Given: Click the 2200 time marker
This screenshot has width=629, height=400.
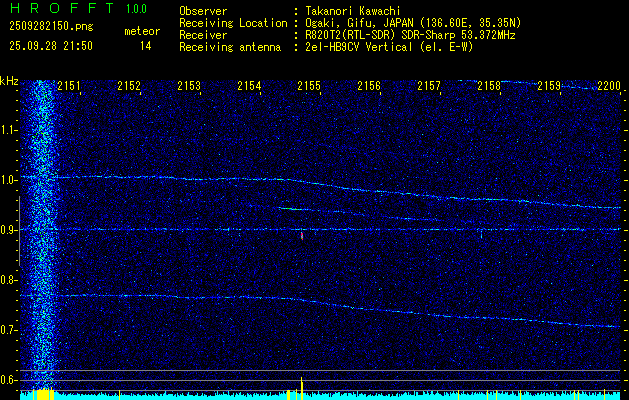Looking at the screenshot, I should 608,87.
